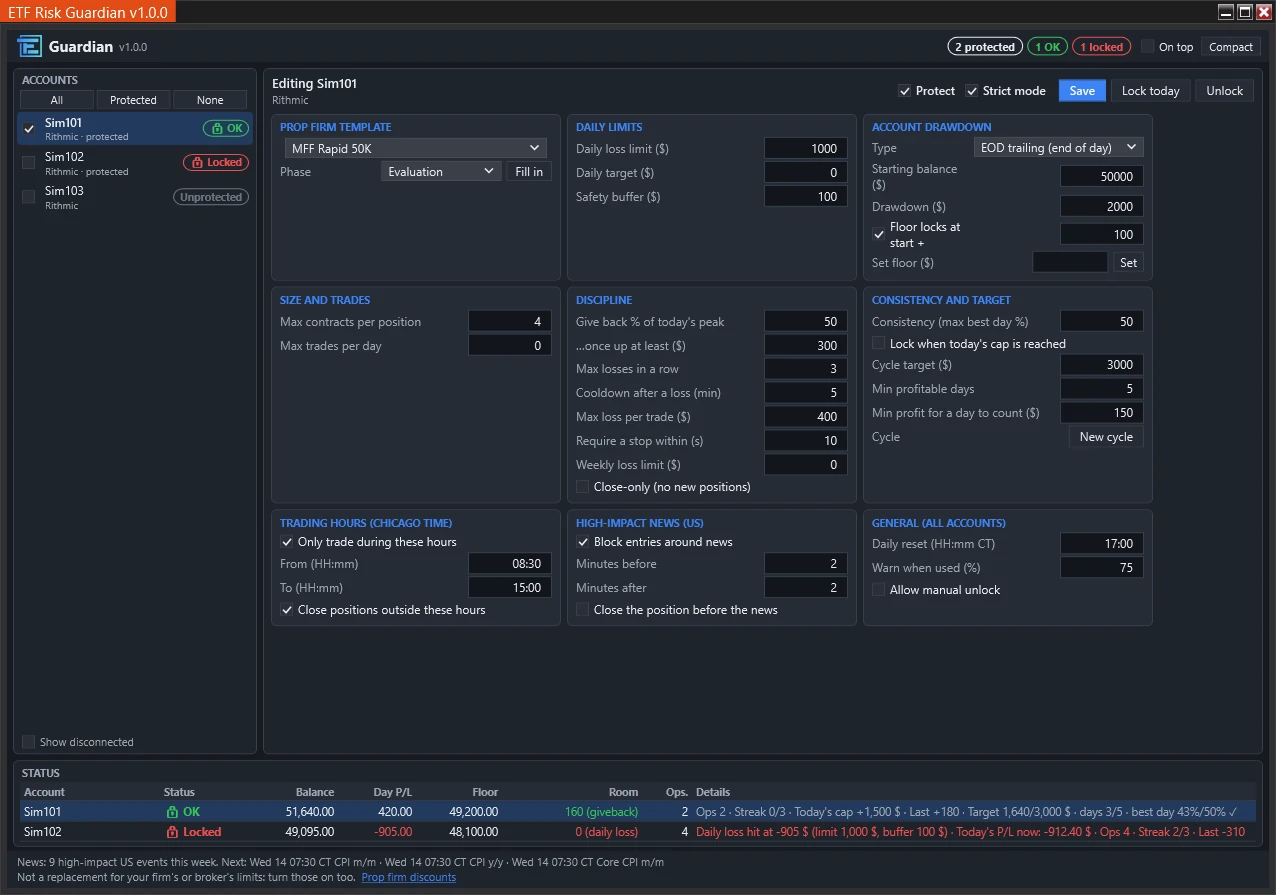1276x895 pixels.
Task: Select the Sim103 account row
Action: 135,197
